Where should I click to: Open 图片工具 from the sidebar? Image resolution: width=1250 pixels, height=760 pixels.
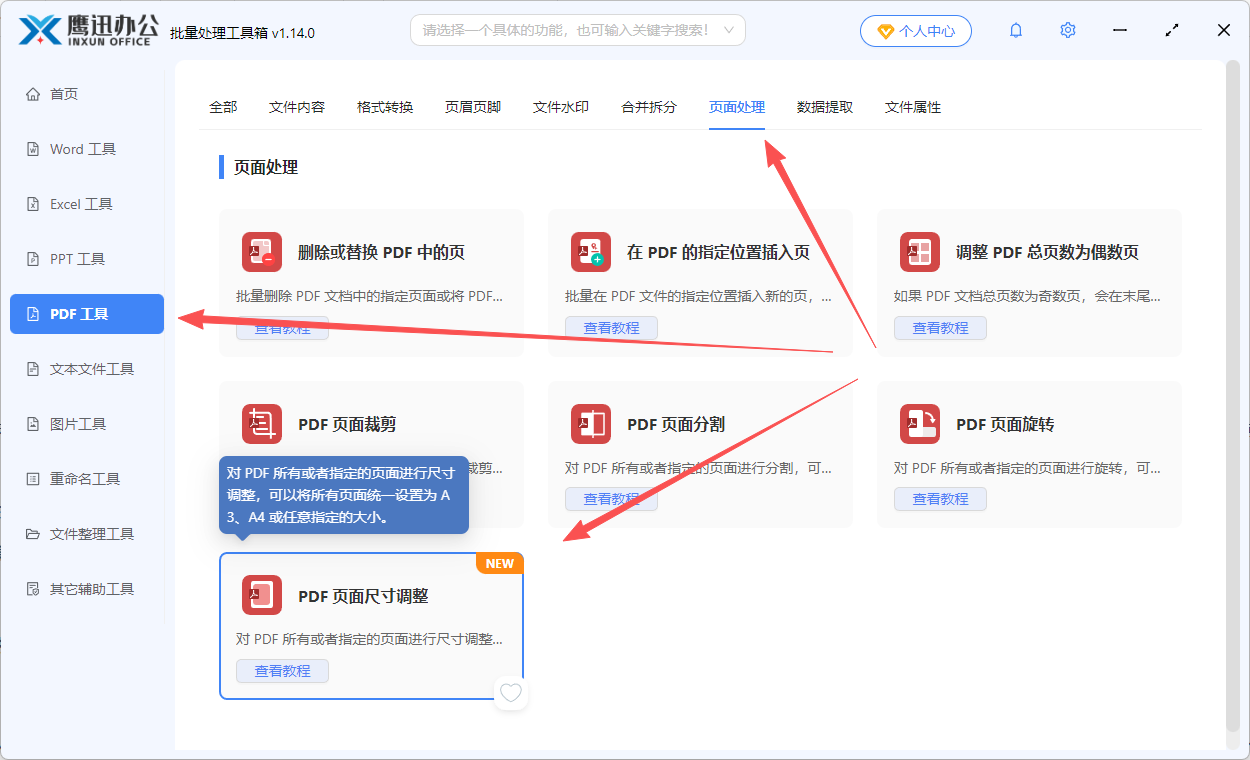pos(86,423)
